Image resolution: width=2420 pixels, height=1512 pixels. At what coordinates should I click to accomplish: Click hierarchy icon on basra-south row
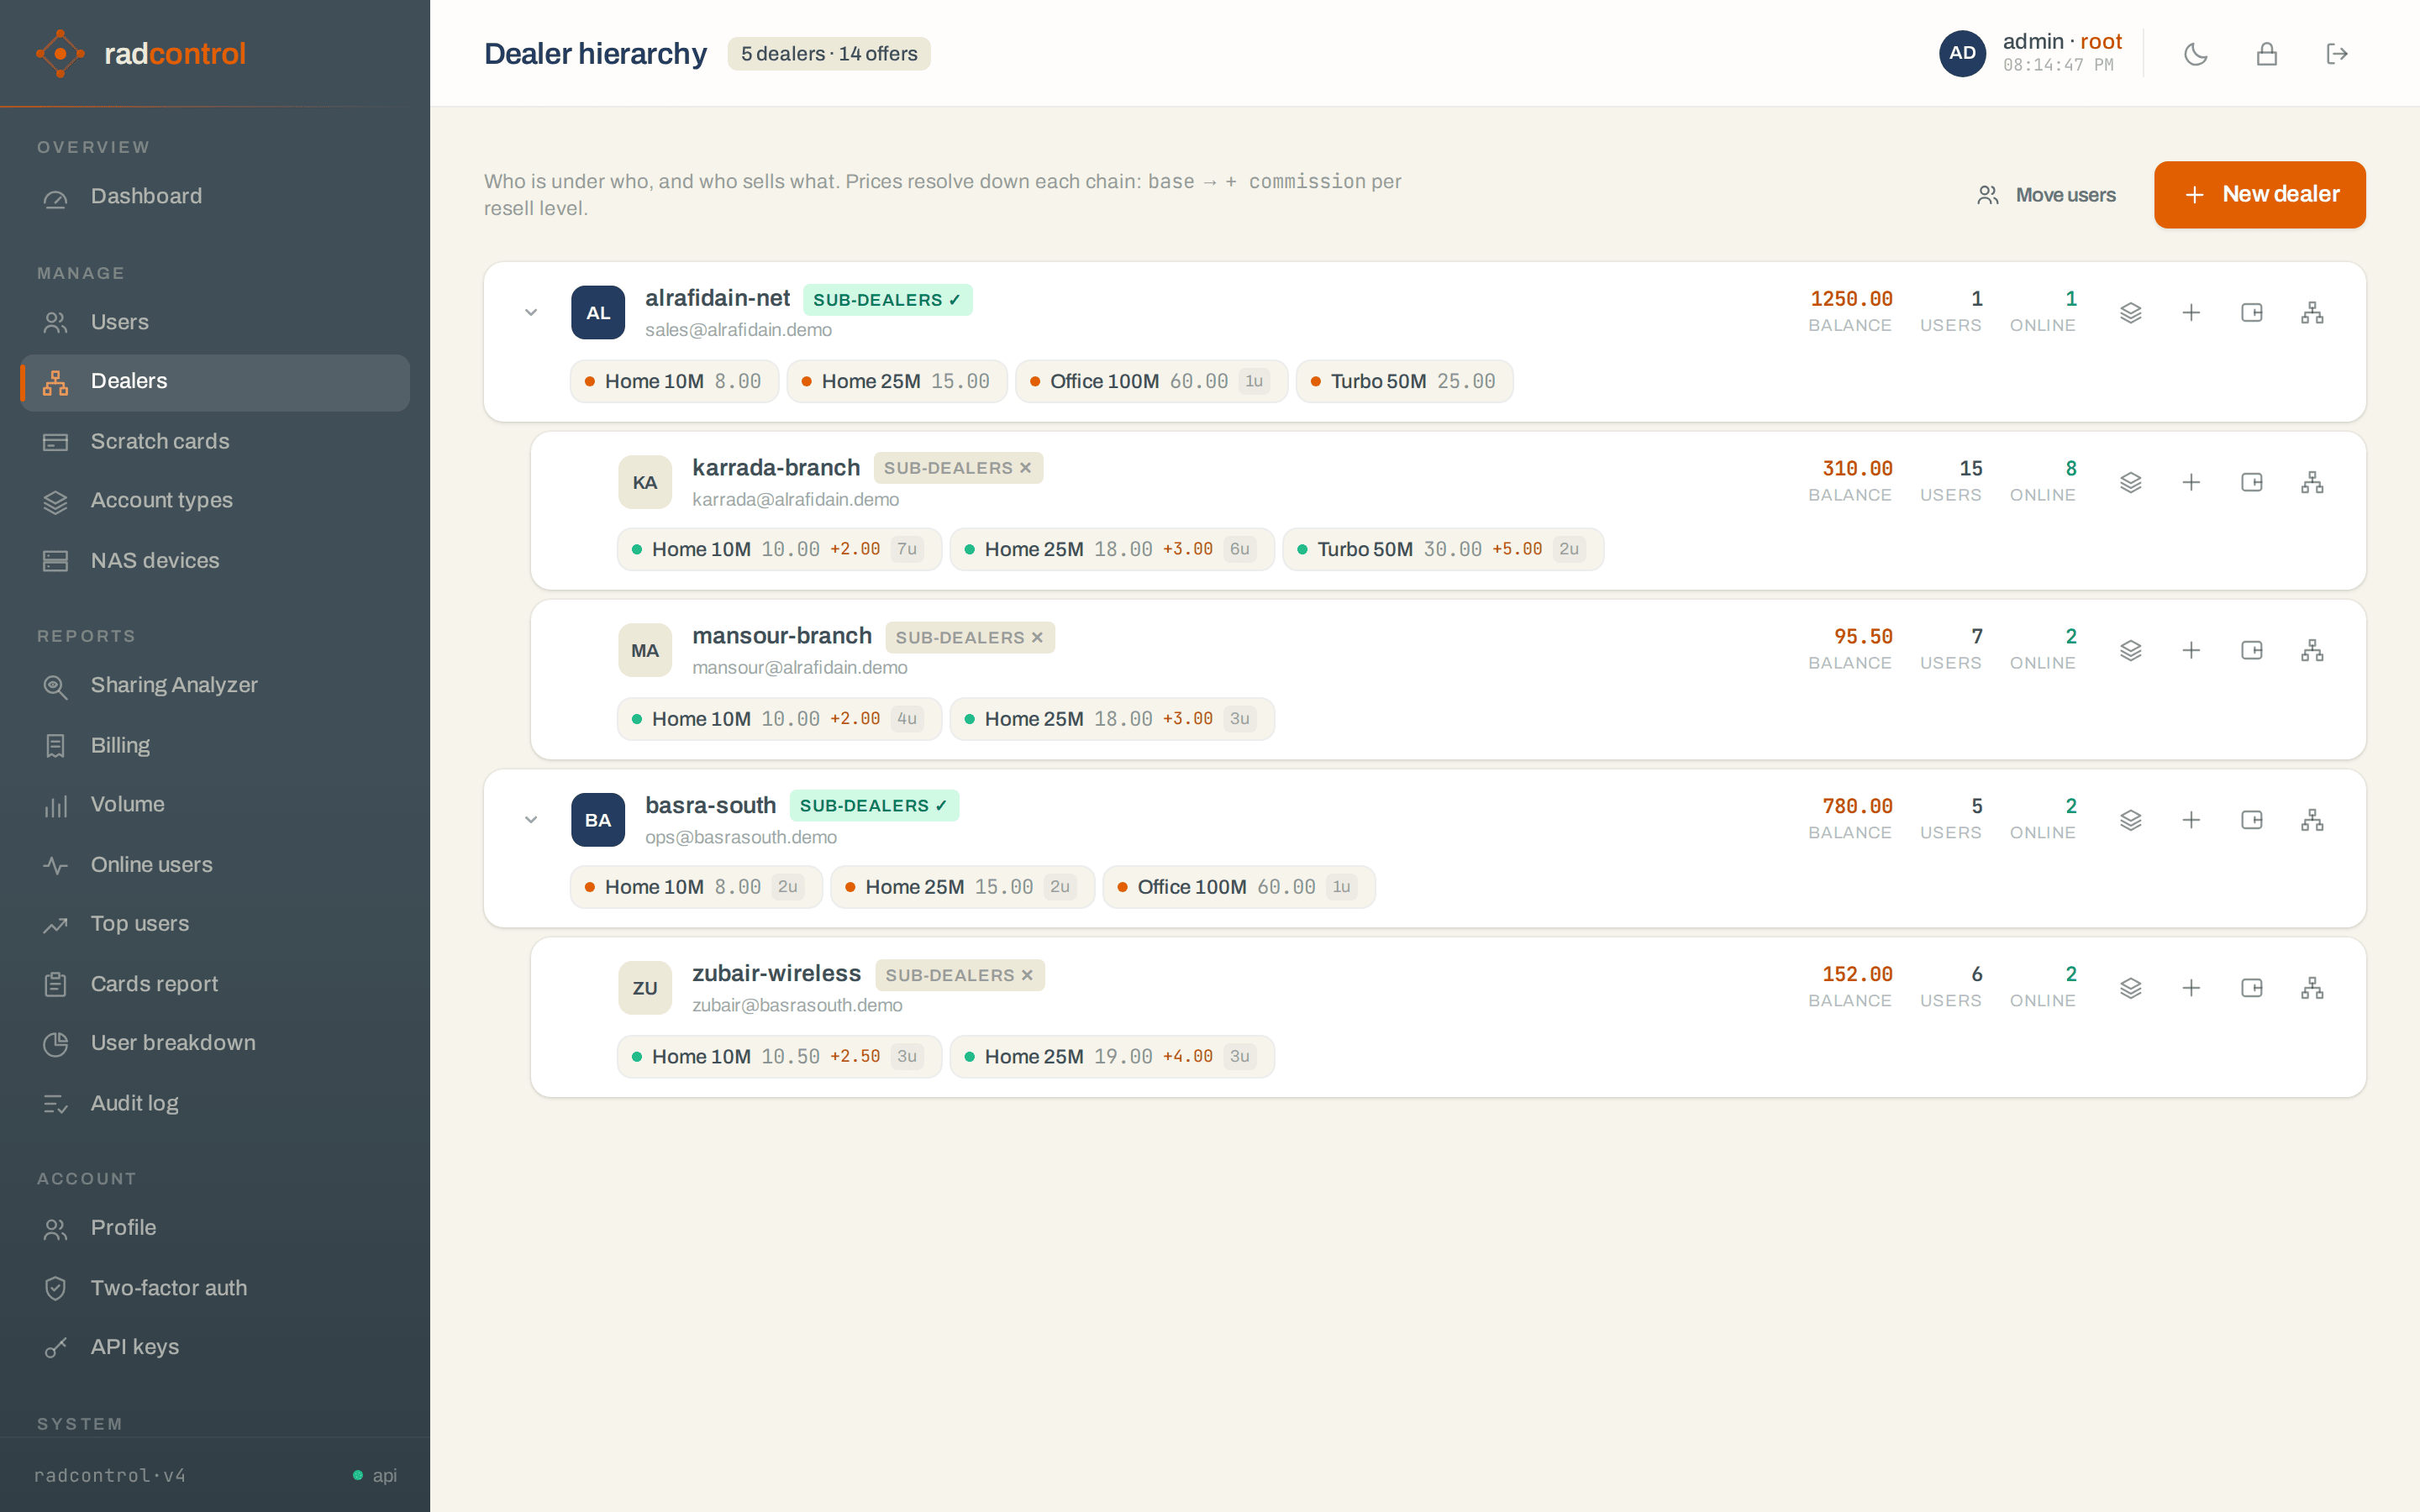coord(2312,820)
